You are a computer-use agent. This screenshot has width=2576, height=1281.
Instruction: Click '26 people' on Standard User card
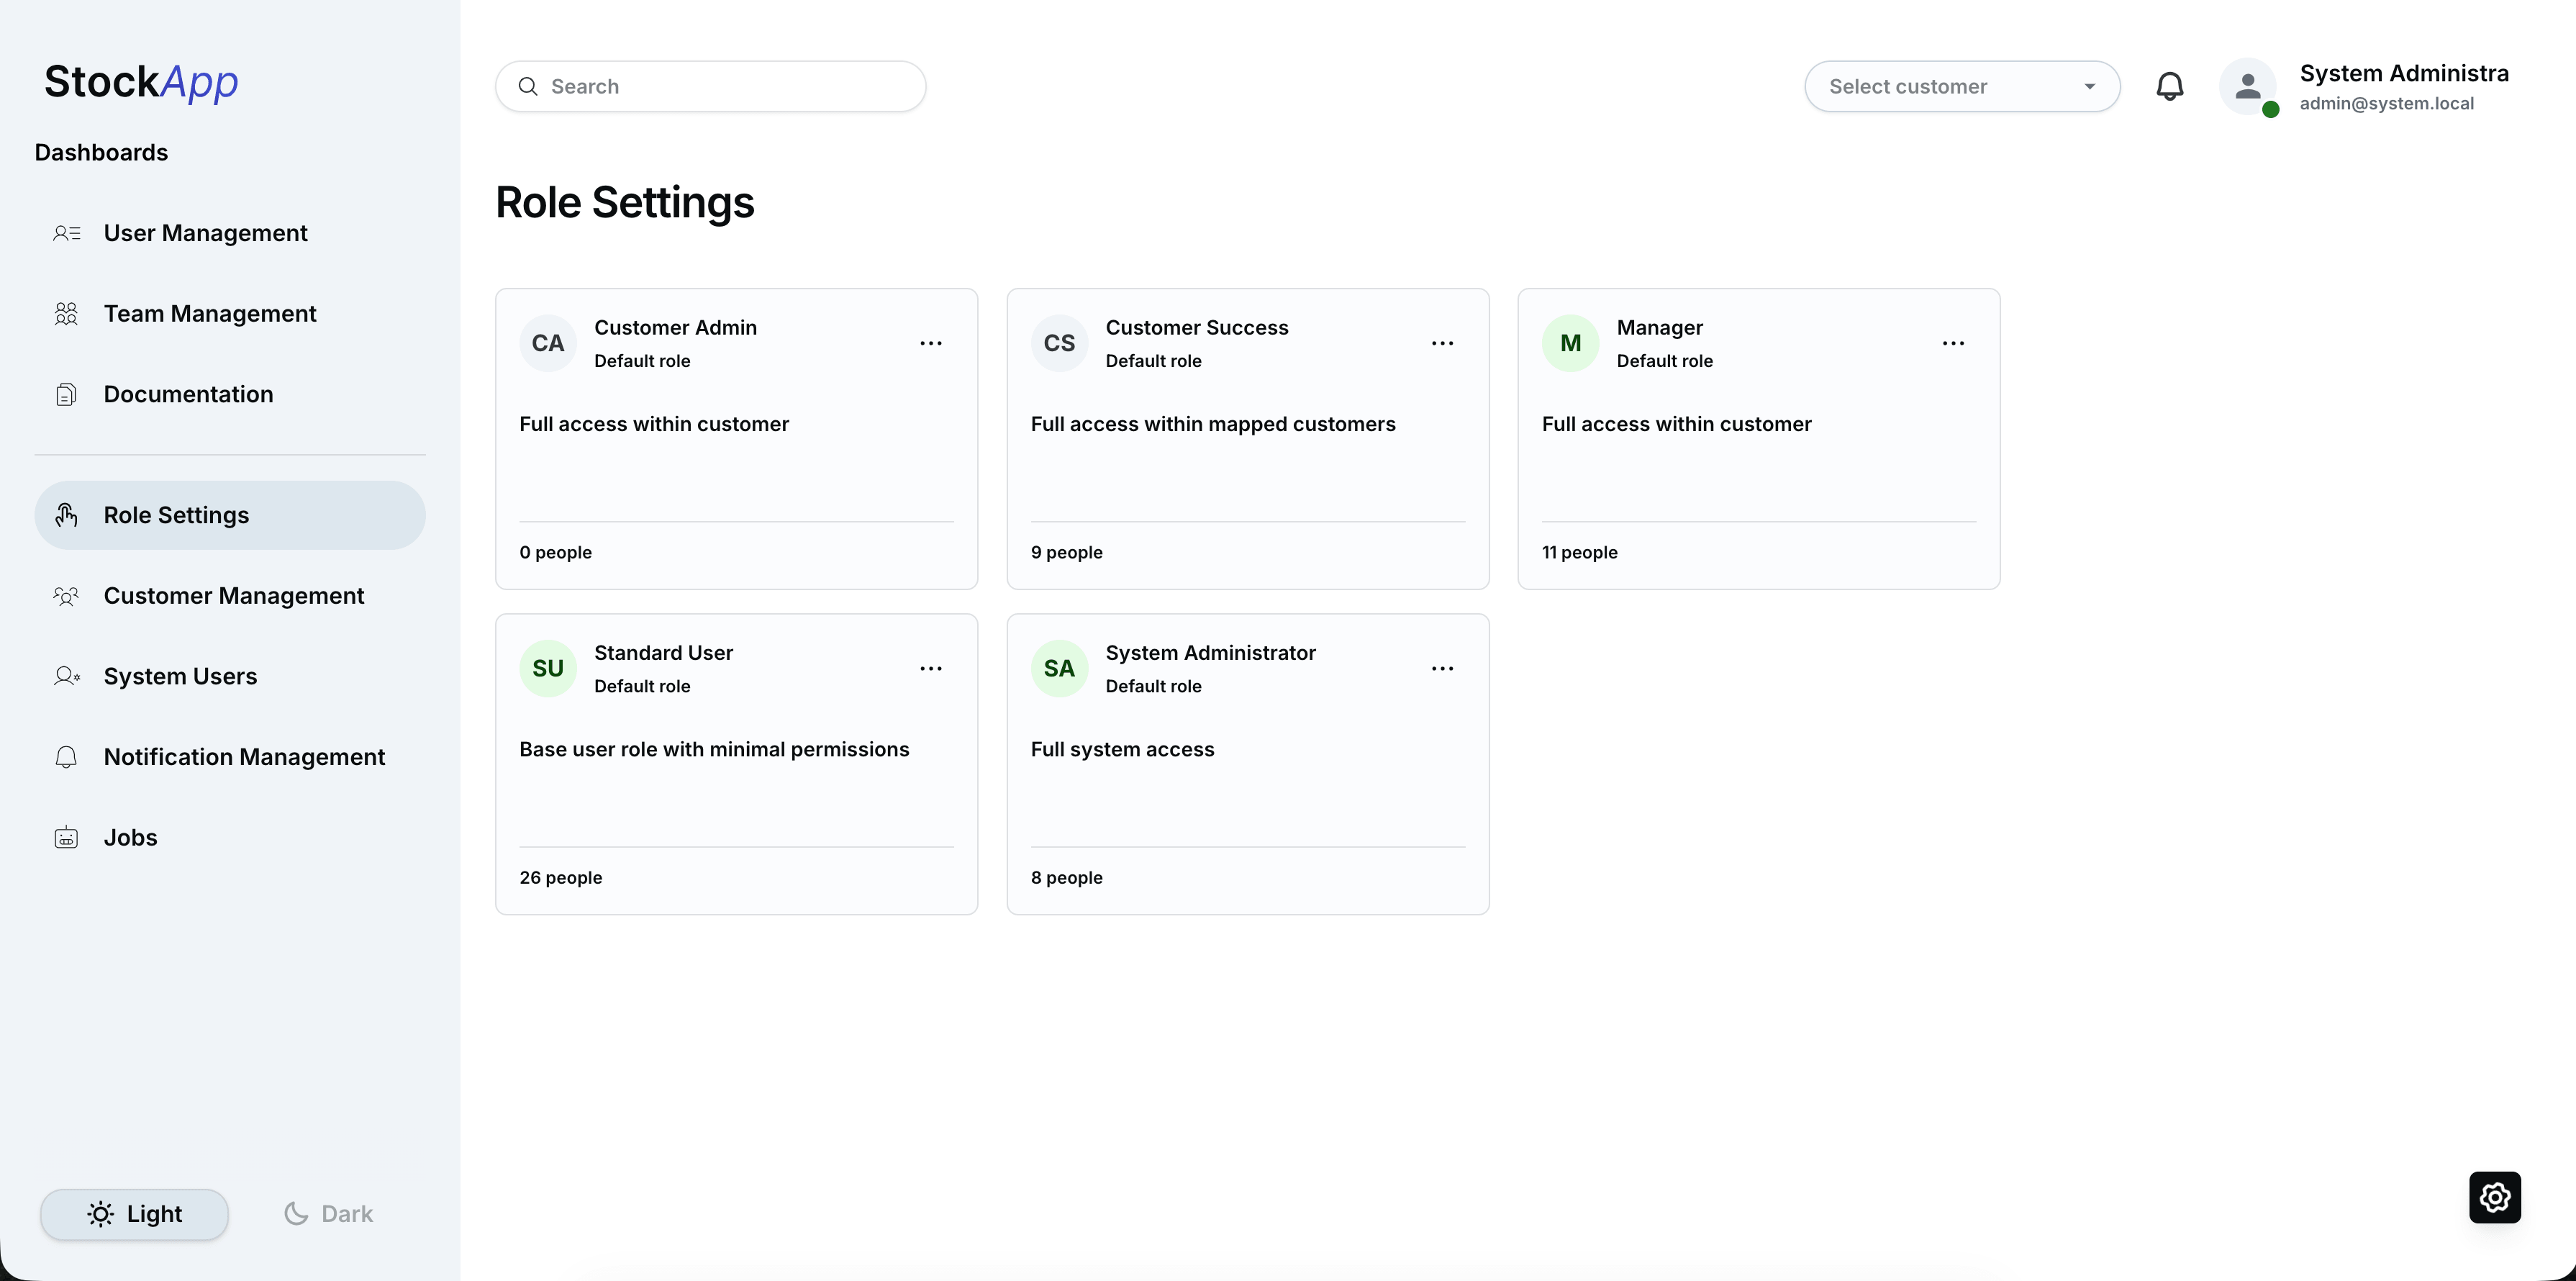(561, 878)
